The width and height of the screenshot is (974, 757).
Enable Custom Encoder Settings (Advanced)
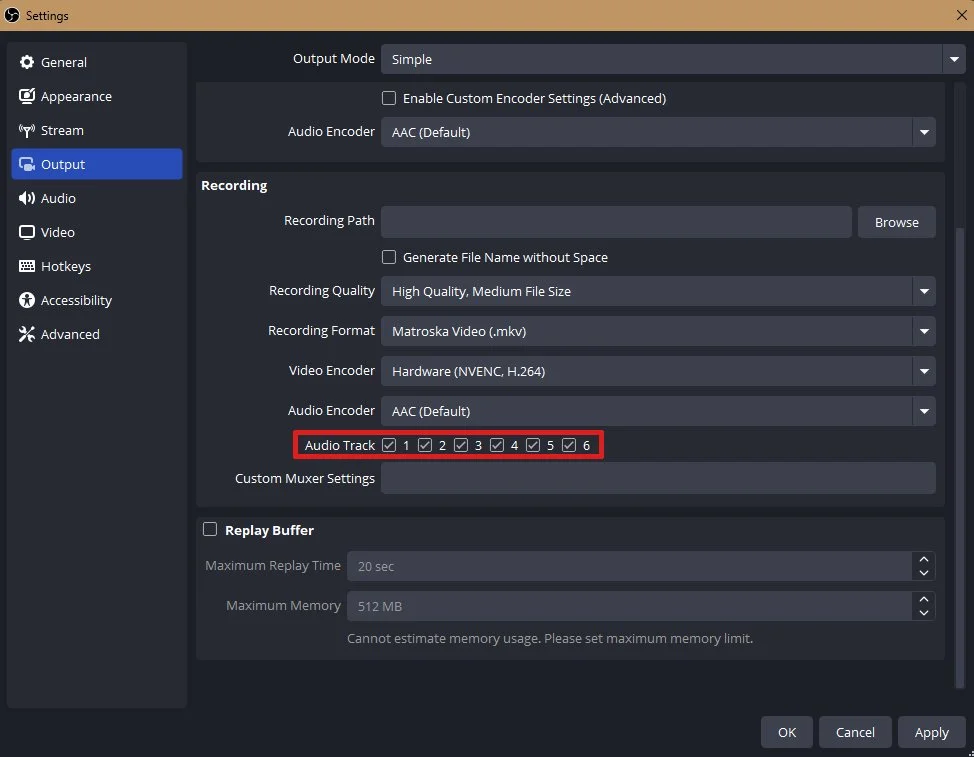pos(389,98)
